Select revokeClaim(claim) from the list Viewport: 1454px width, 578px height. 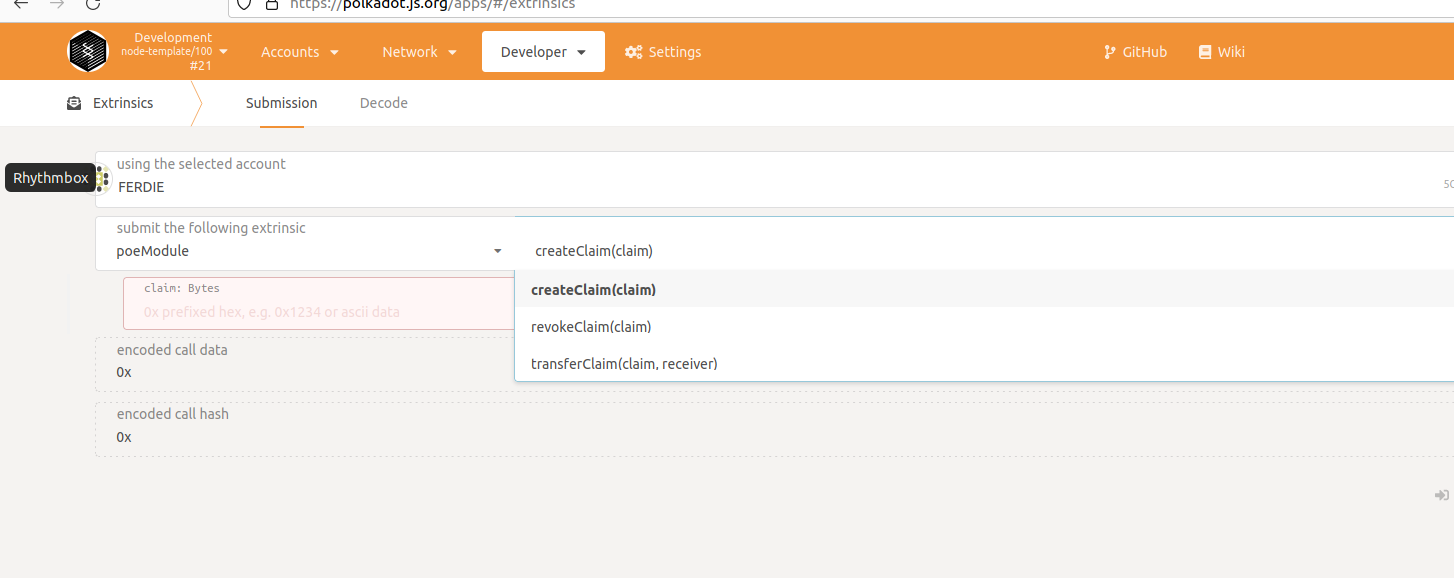coord(984,327)
